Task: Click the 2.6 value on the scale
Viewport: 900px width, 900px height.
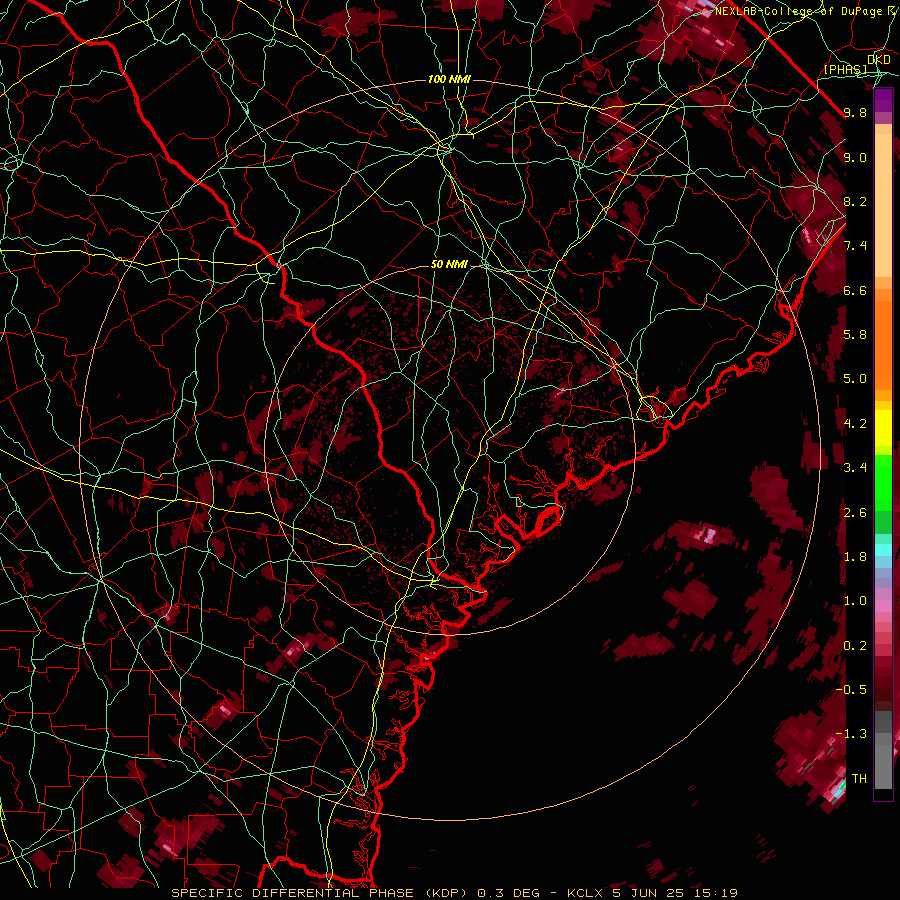Action: tap(855, 513)
